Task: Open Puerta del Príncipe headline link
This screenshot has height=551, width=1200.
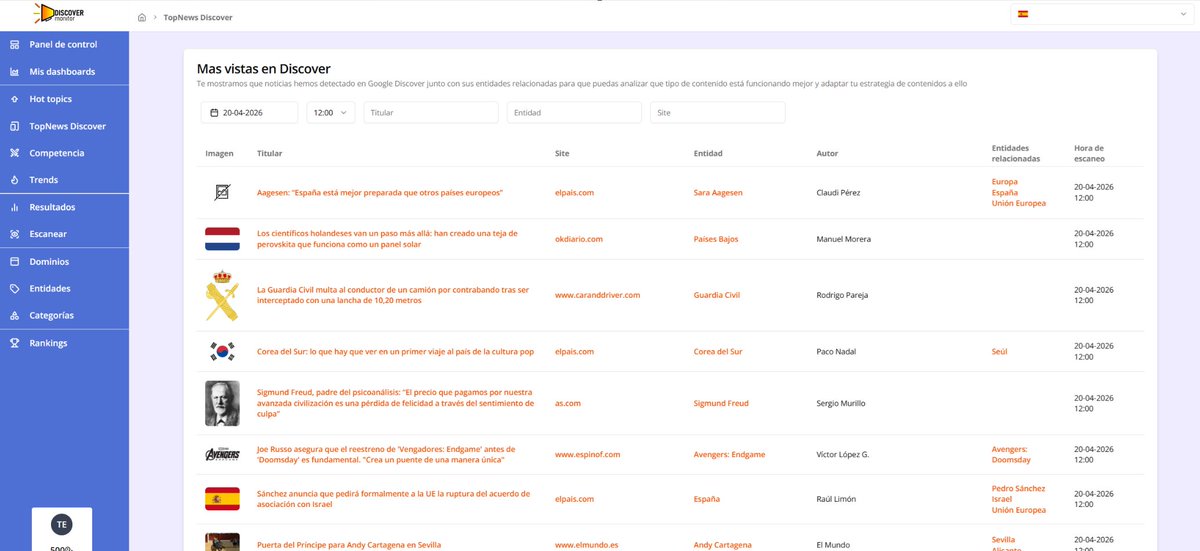Action: tap(347, 545)
